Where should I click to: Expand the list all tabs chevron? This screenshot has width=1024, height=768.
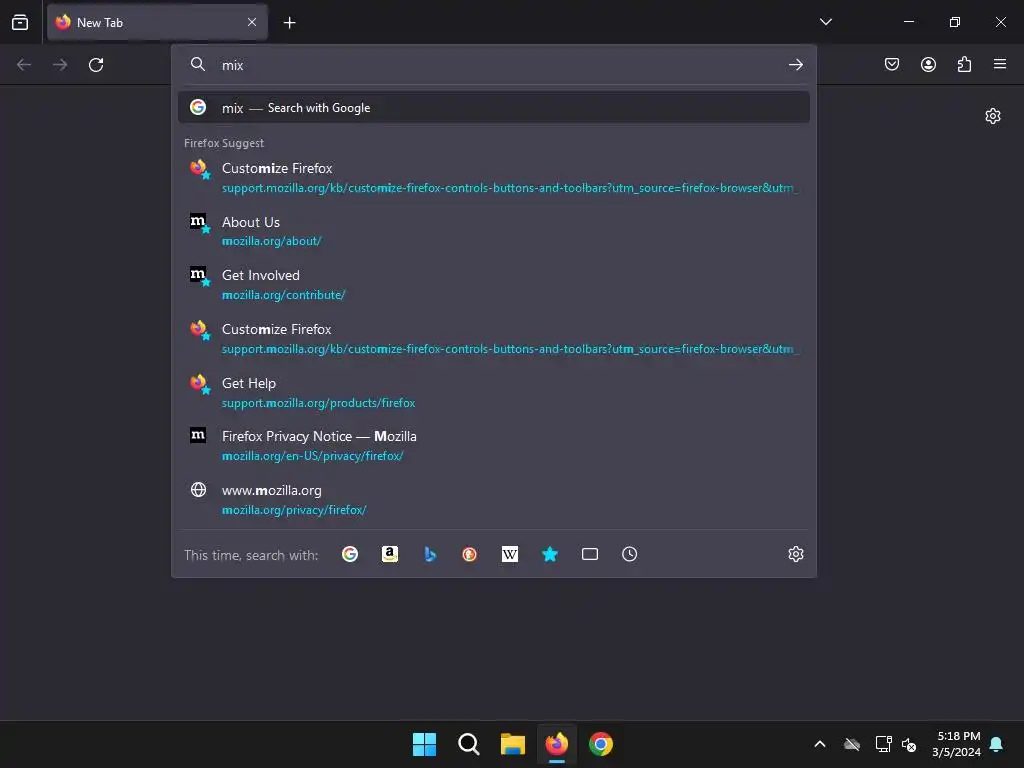click(825, 22)
